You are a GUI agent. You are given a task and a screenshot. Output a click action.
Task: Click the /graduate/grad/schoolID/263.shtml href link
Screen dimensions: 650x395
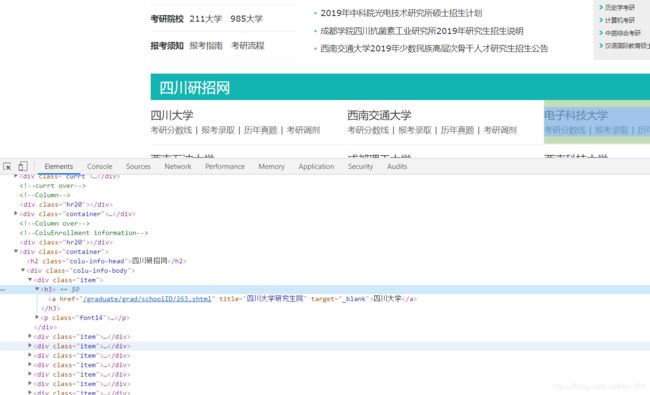coord(147,299)
